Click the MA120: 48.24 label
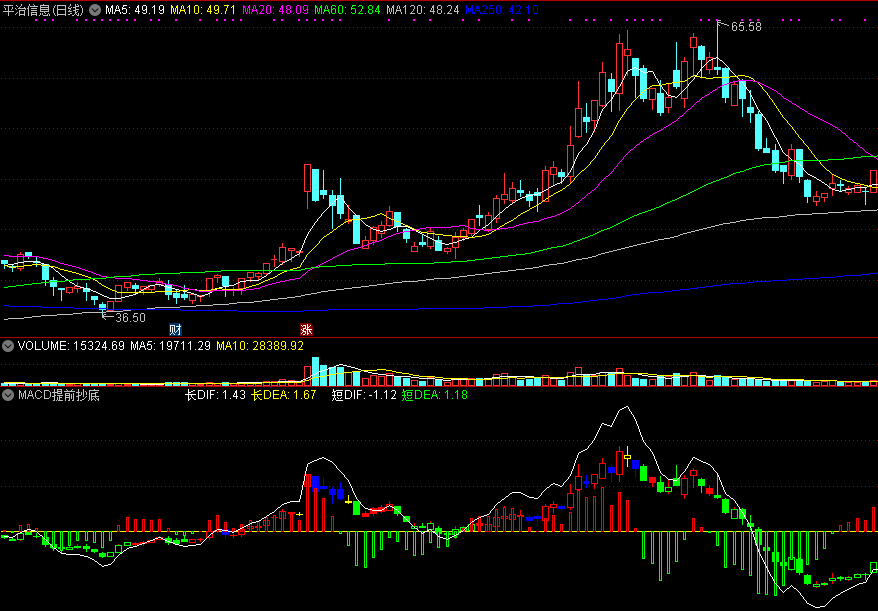This screenshot has width=878, height=611. (x=423, y=10)
